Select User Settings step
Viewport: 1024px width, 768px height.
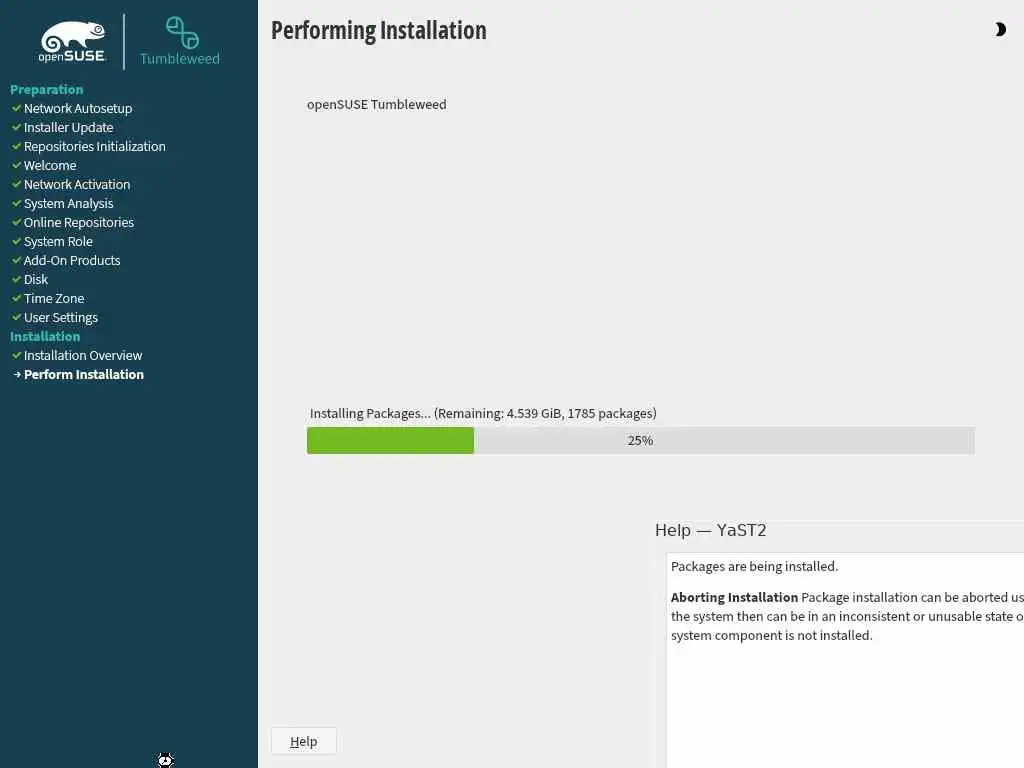click(x=61, y=317)
